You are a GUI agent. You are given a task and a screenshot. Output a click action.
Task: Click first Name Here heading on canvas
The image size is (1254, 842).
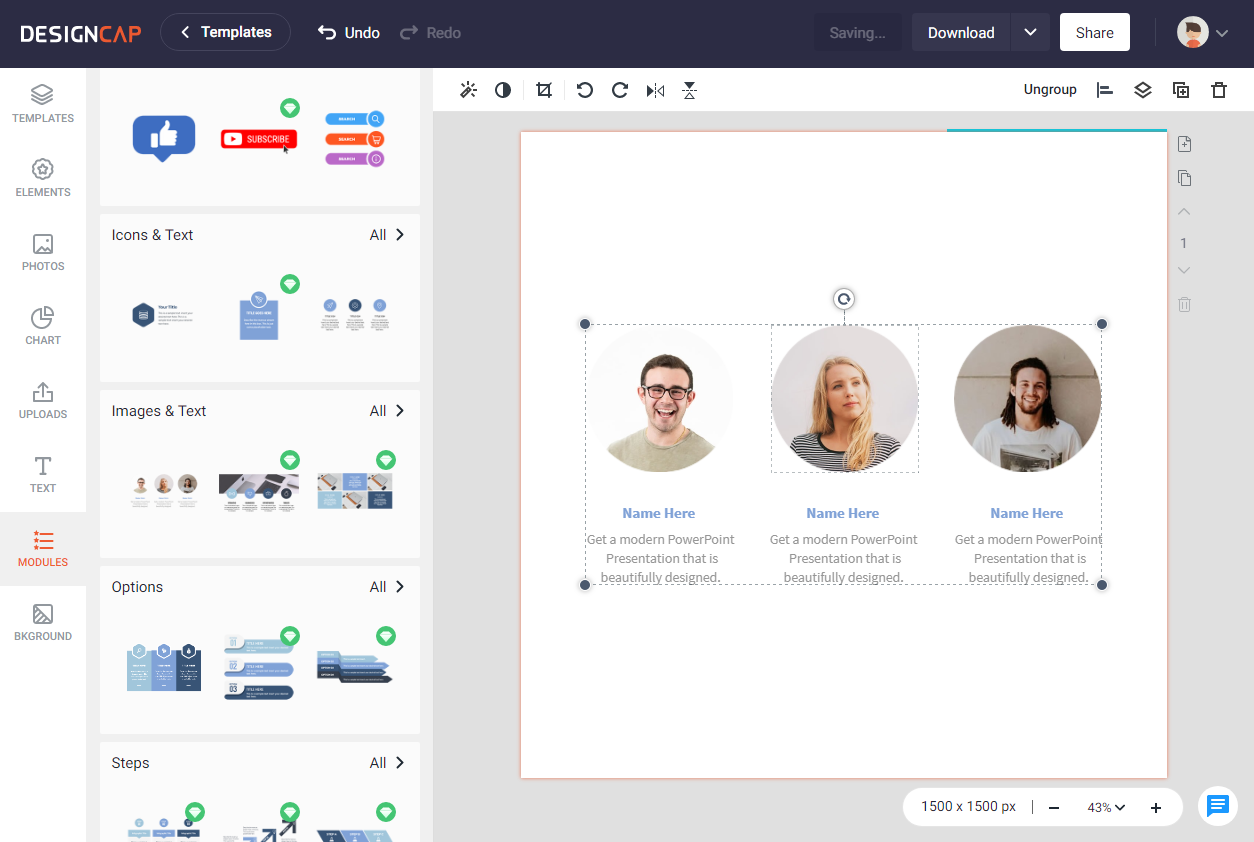pyautogui.click(x=659, y=513)
